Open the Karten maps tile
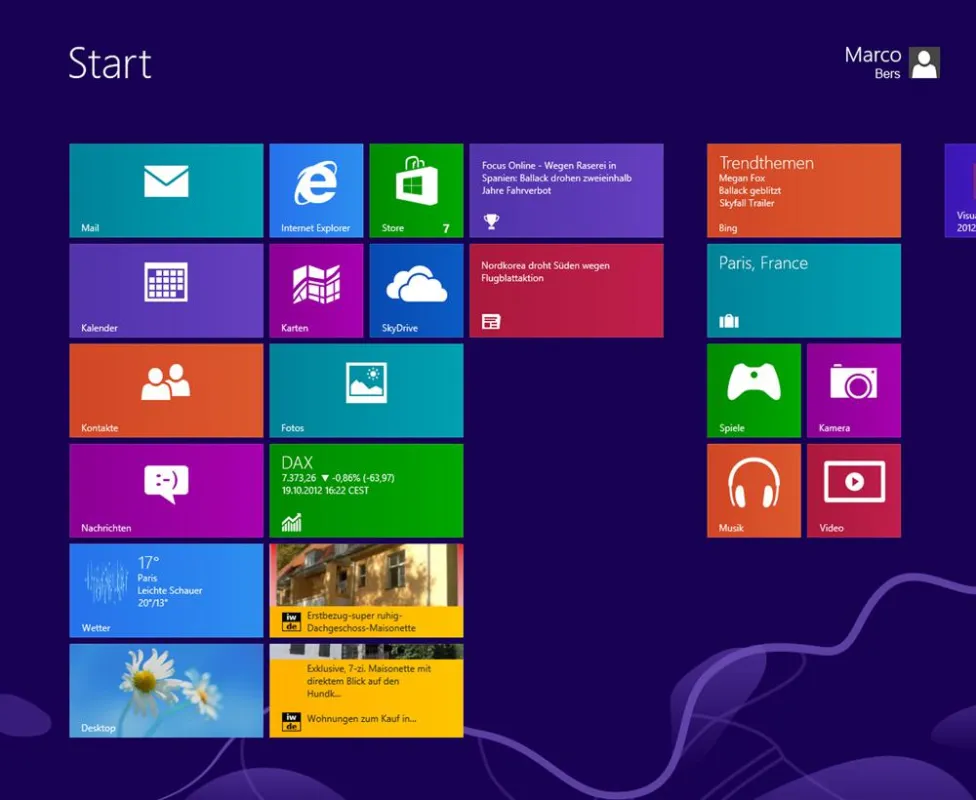 (316, 291)
